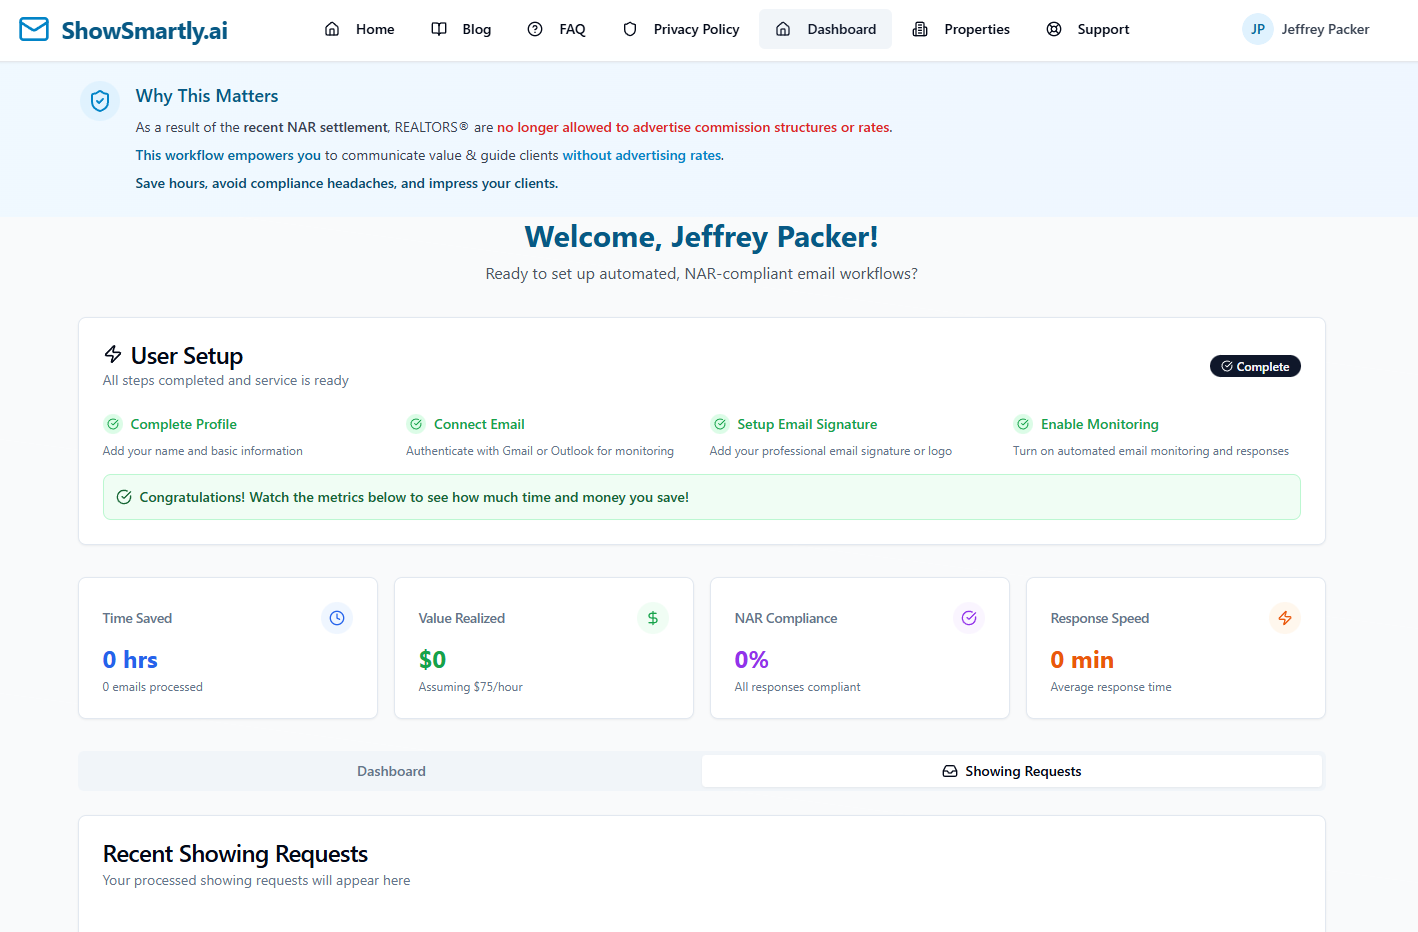Click the '0 hrs' value
The image size is (1418, 932).
[130, 659]
